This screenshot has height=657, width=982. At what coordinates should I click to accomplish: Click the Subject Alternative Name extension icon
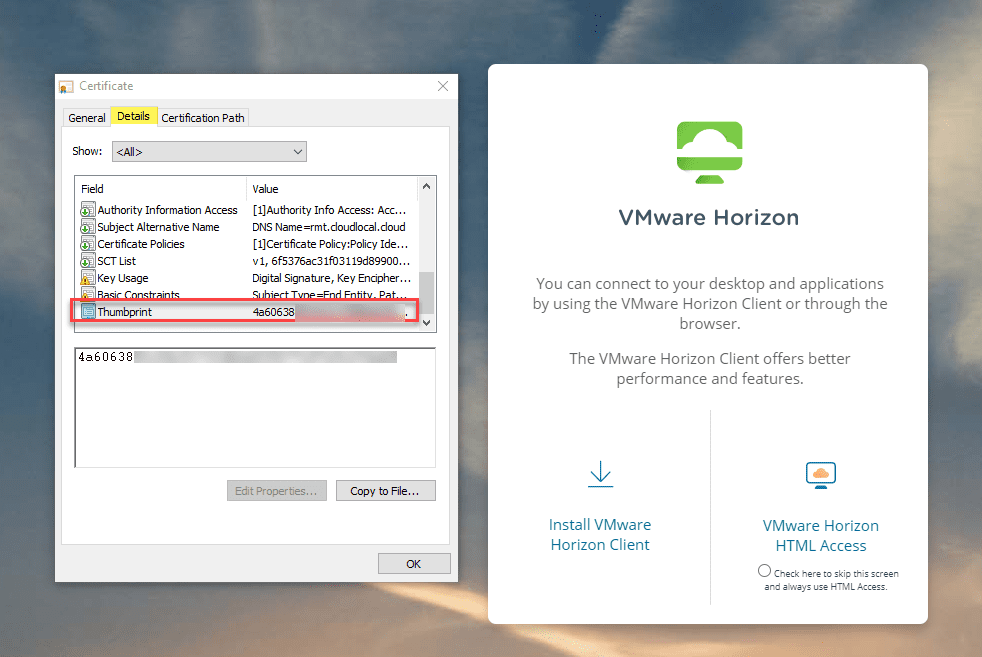pos(88,227)
